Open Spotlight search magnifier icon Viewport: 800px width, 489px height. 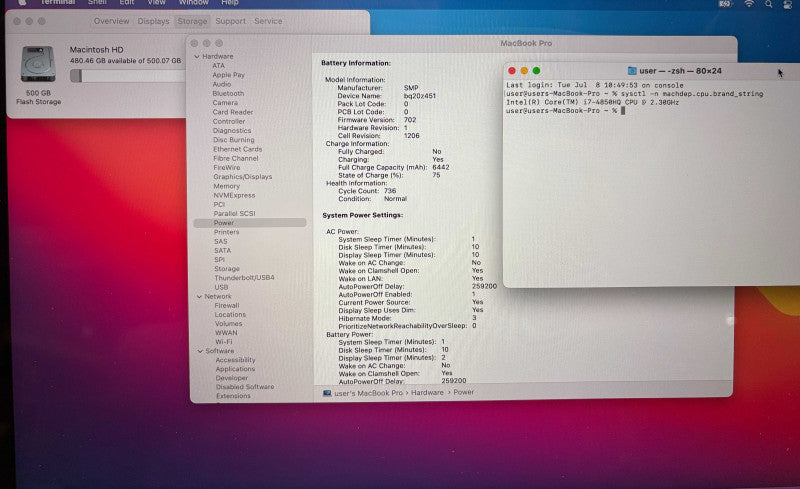coord(768,4)
